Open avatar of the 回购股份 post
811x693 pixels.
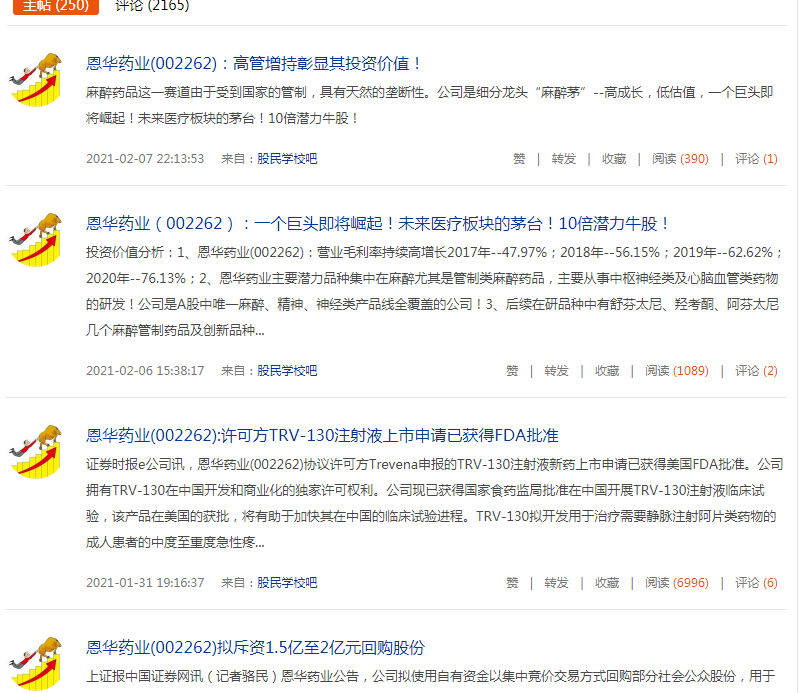point(36,664)
